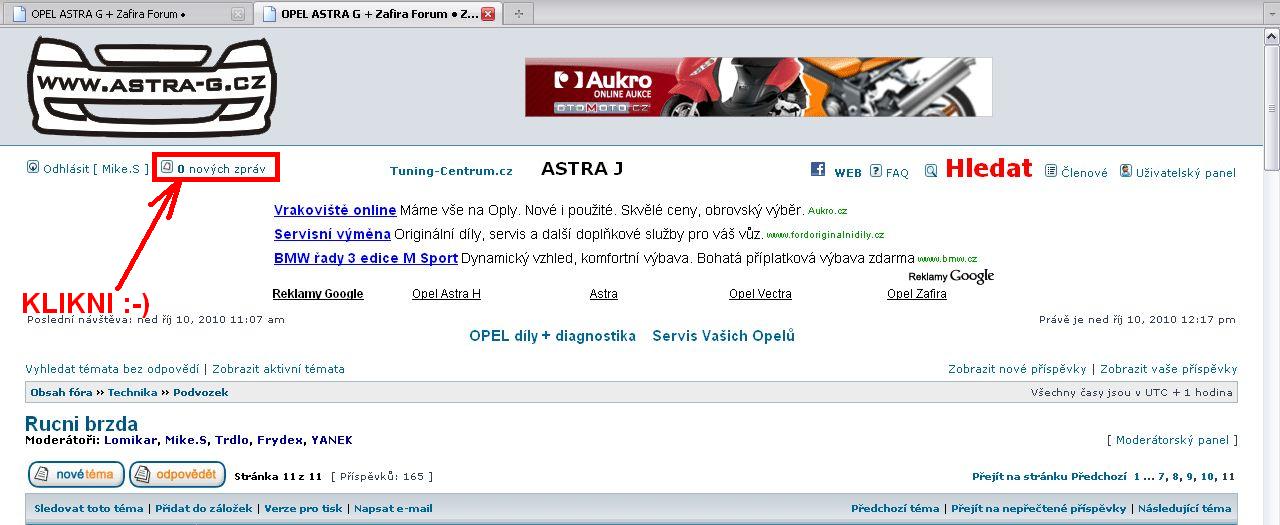Click the magnifier icon beside Hledat
Image resolution: width=1280 pixels, height=525 pixels.
pyautogui.click(x=931, y=171)
